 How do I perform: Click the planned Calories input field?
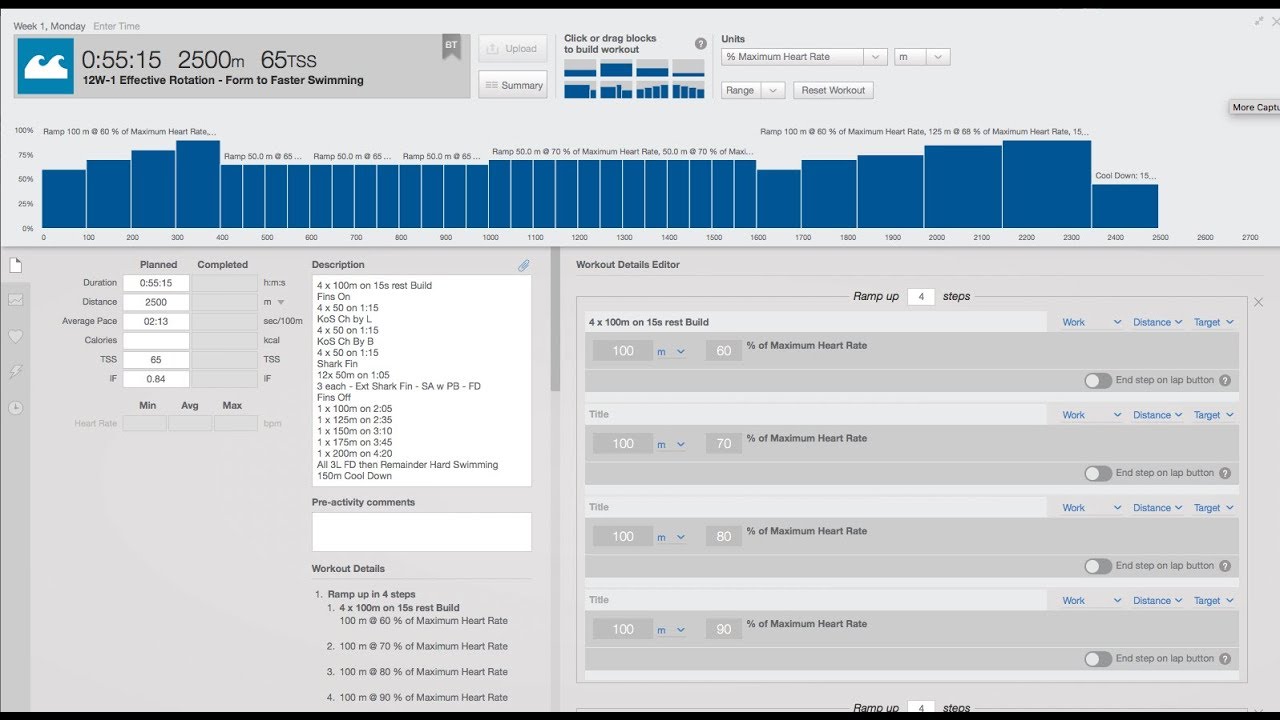point(156,341)
